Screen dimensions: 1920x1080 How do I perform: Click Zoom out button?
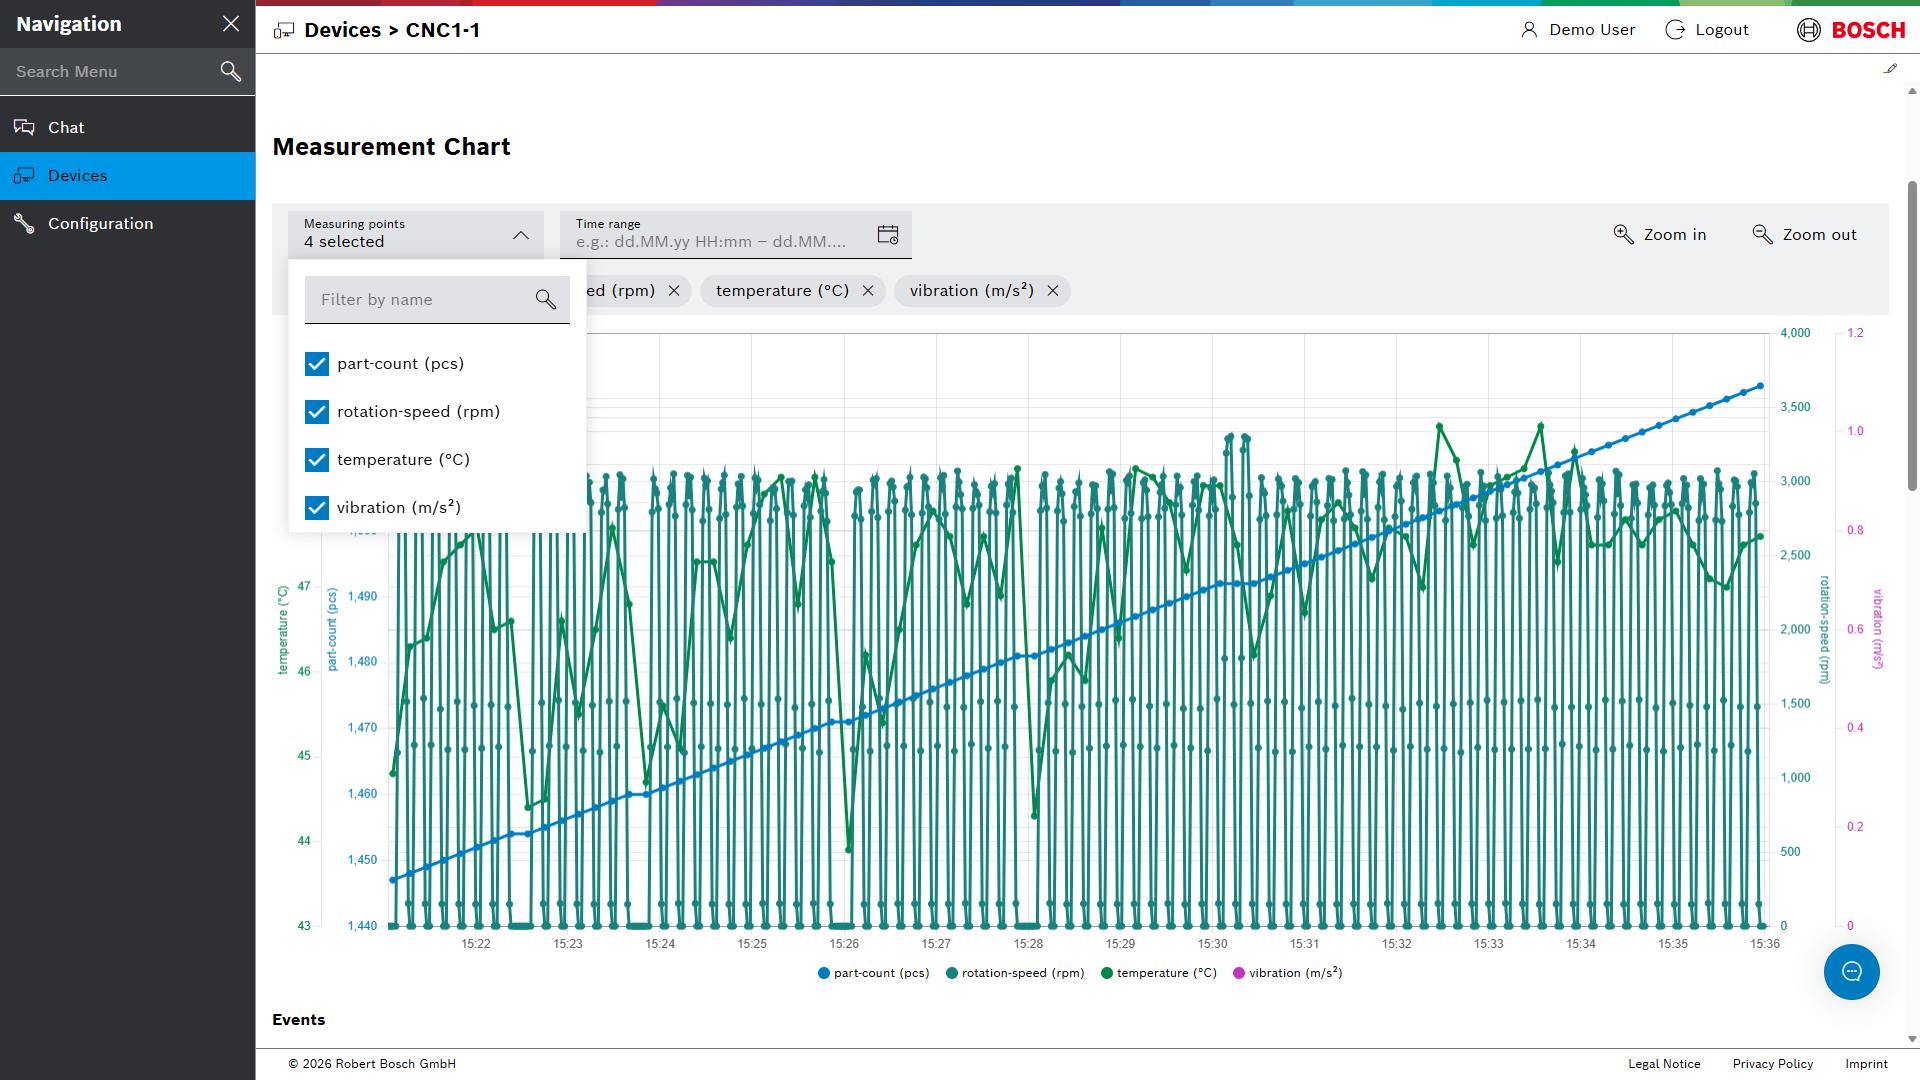point(1804,234)
